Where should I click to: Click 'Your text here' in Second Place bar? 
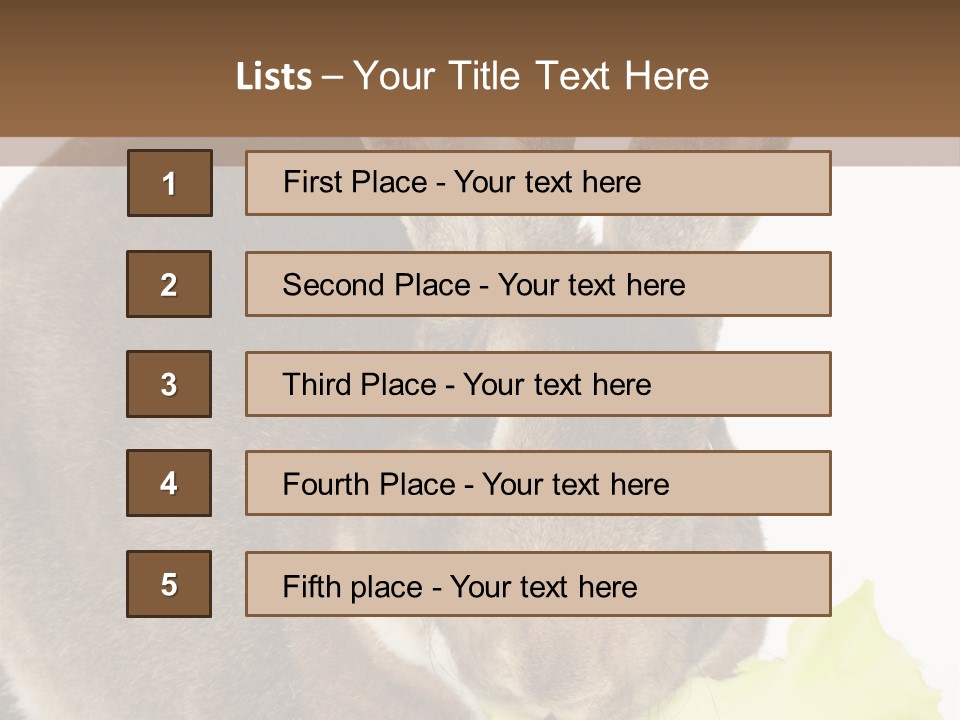coord(591,285)
